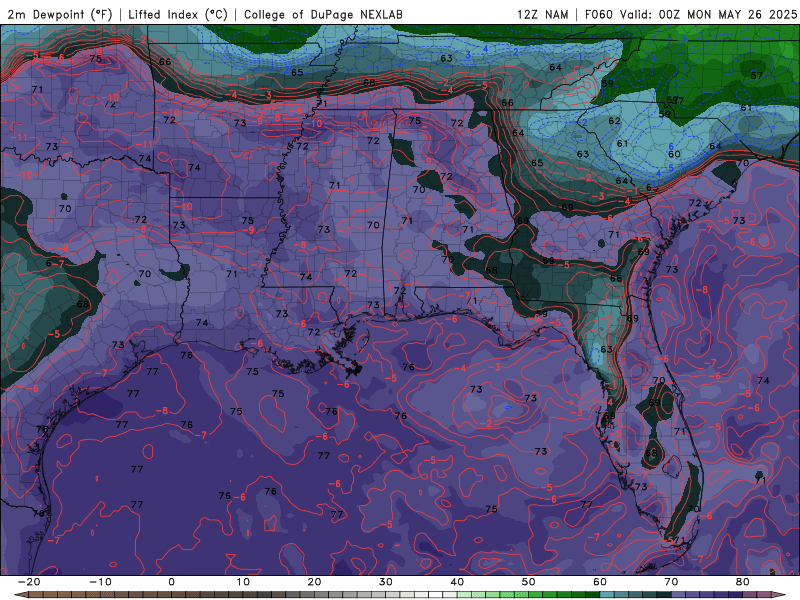Click the '12Z NAM' model run label
Viewport: 800px width, 600px height.
pos(543,14)
